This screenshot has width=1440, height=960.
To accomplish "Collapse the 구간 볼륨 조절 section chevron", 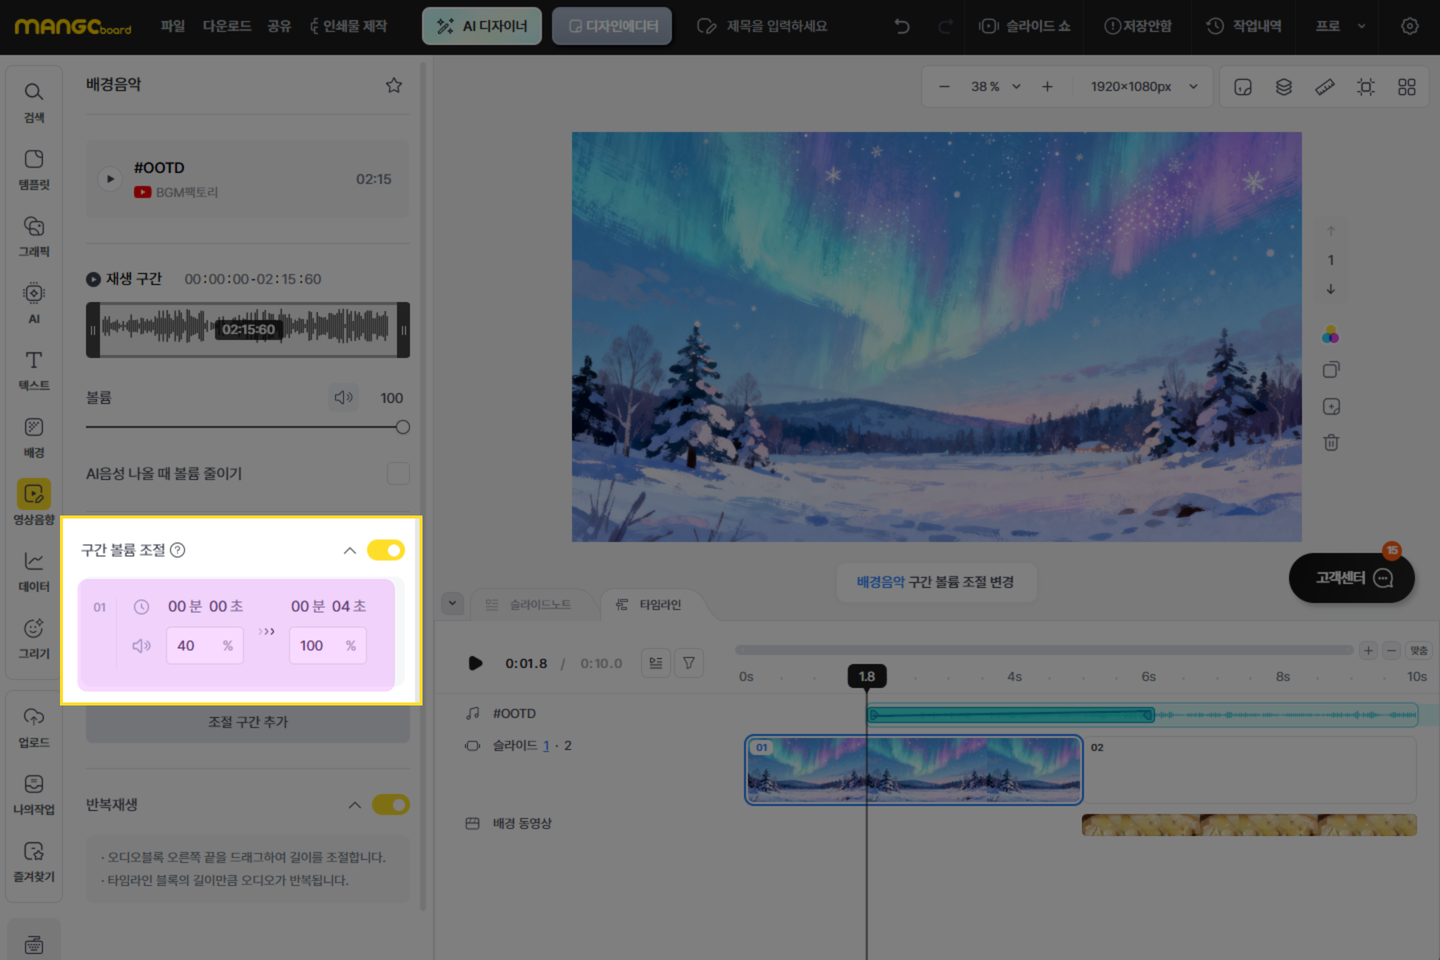I will [x=350, y=550].
